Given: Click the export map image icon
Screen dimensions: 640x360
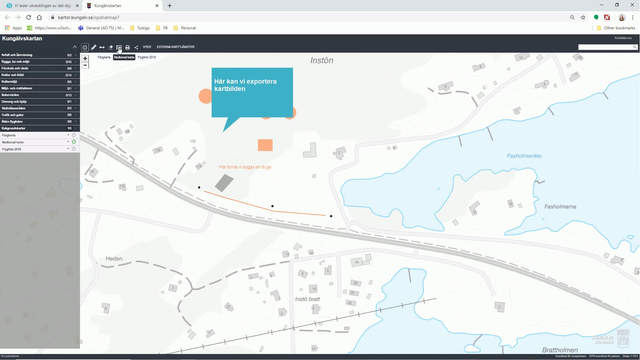Looking at the screenshot, I should (x=119, y=47).
